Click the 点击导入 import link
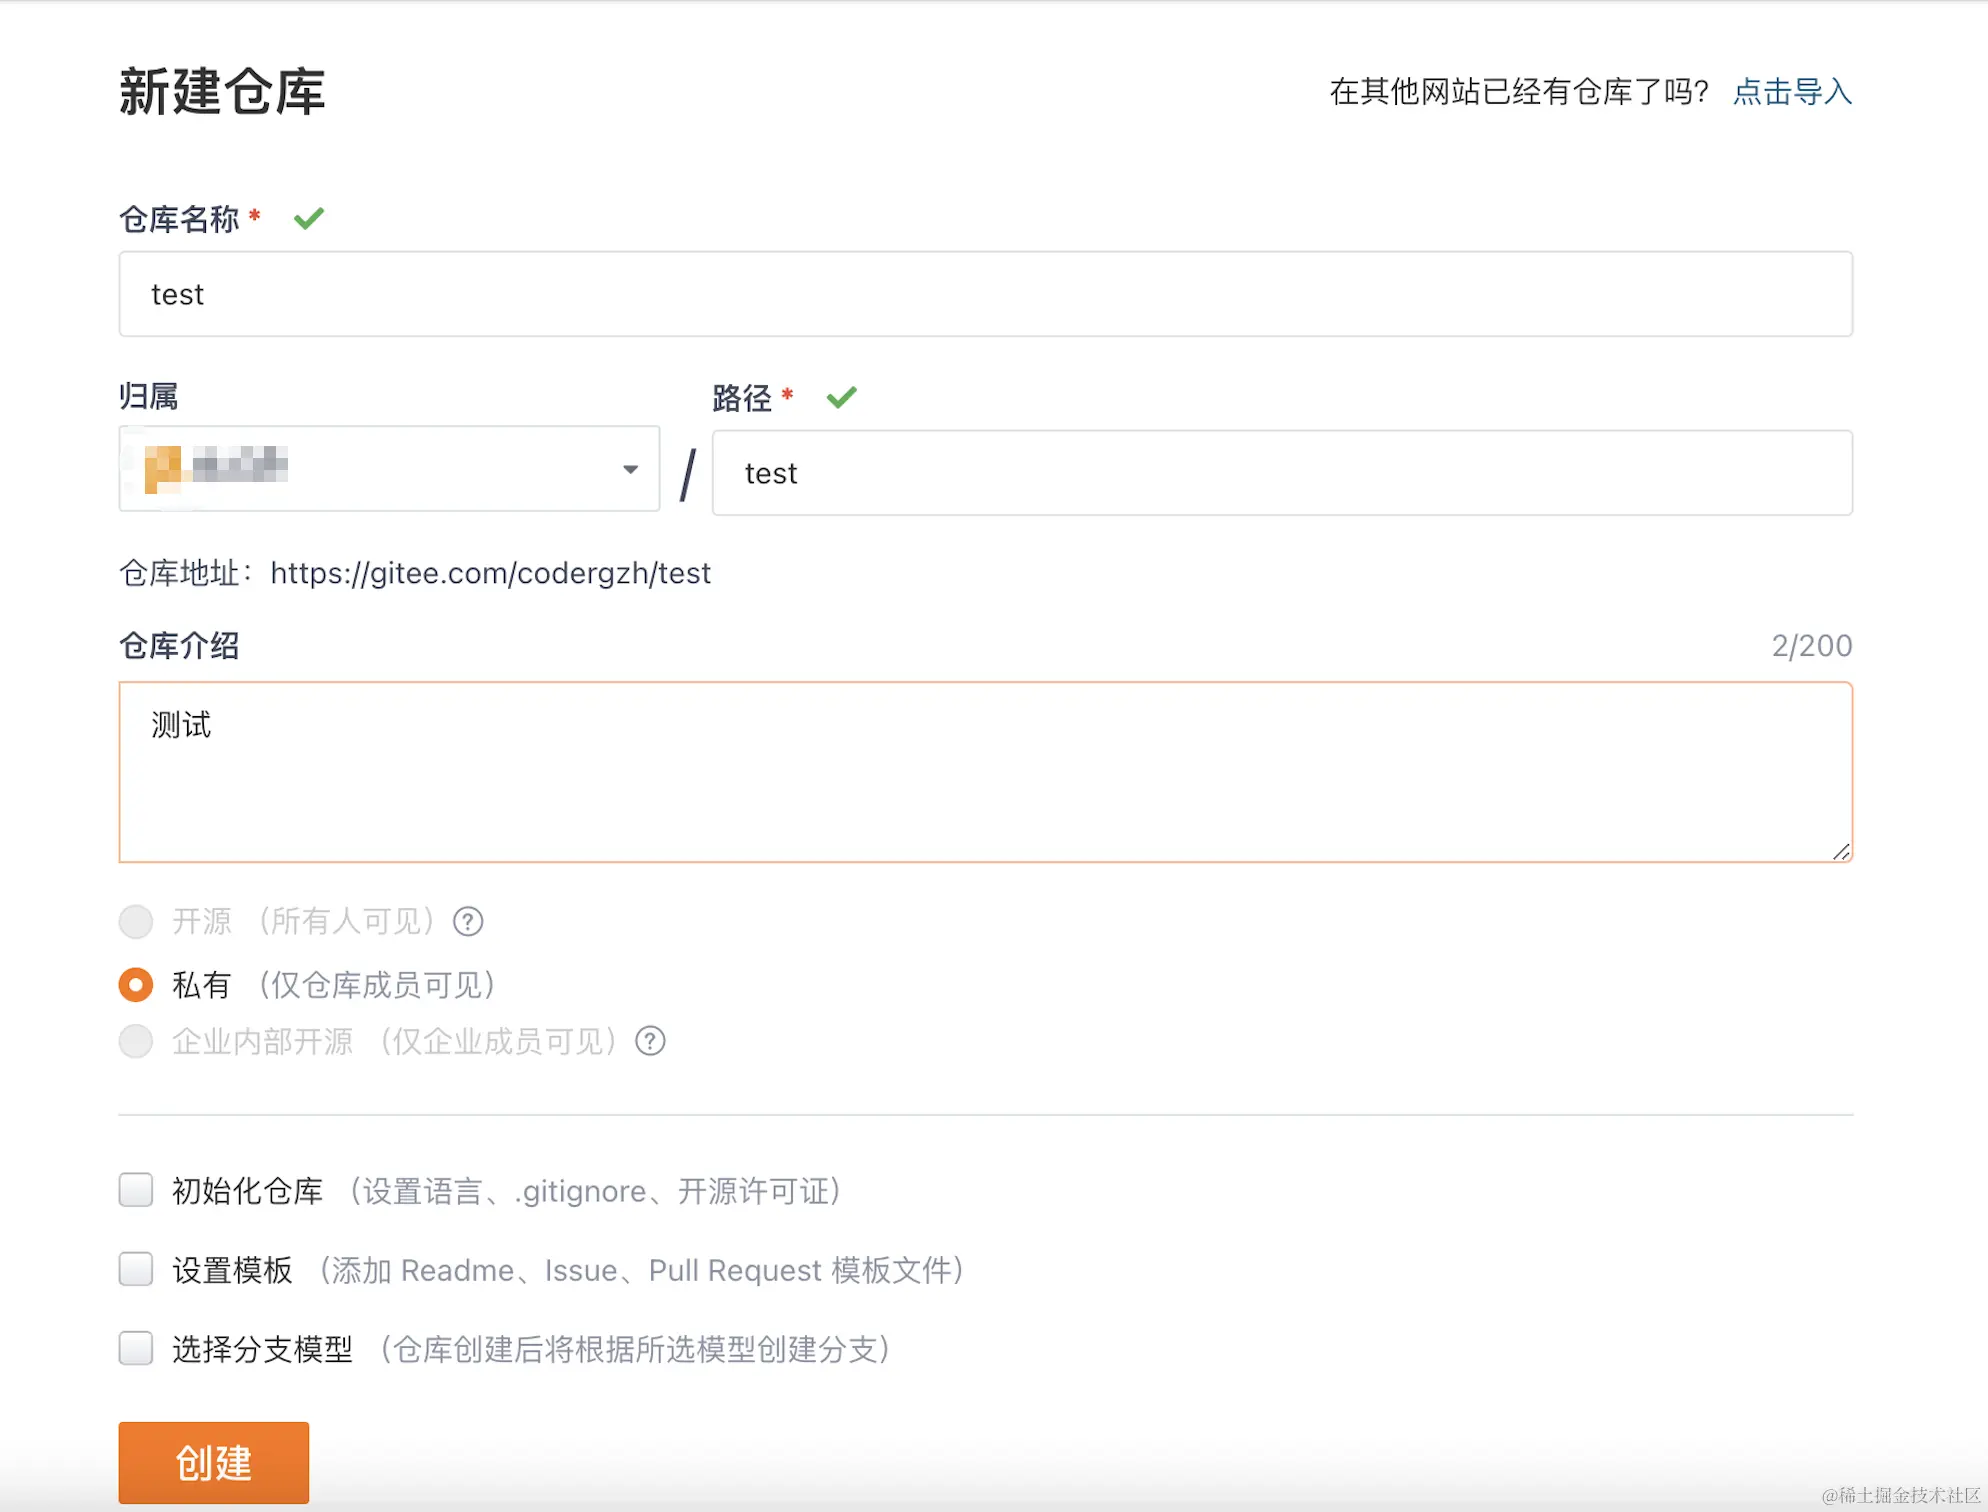1988x1512 pixels. [x=1791, y=93]
